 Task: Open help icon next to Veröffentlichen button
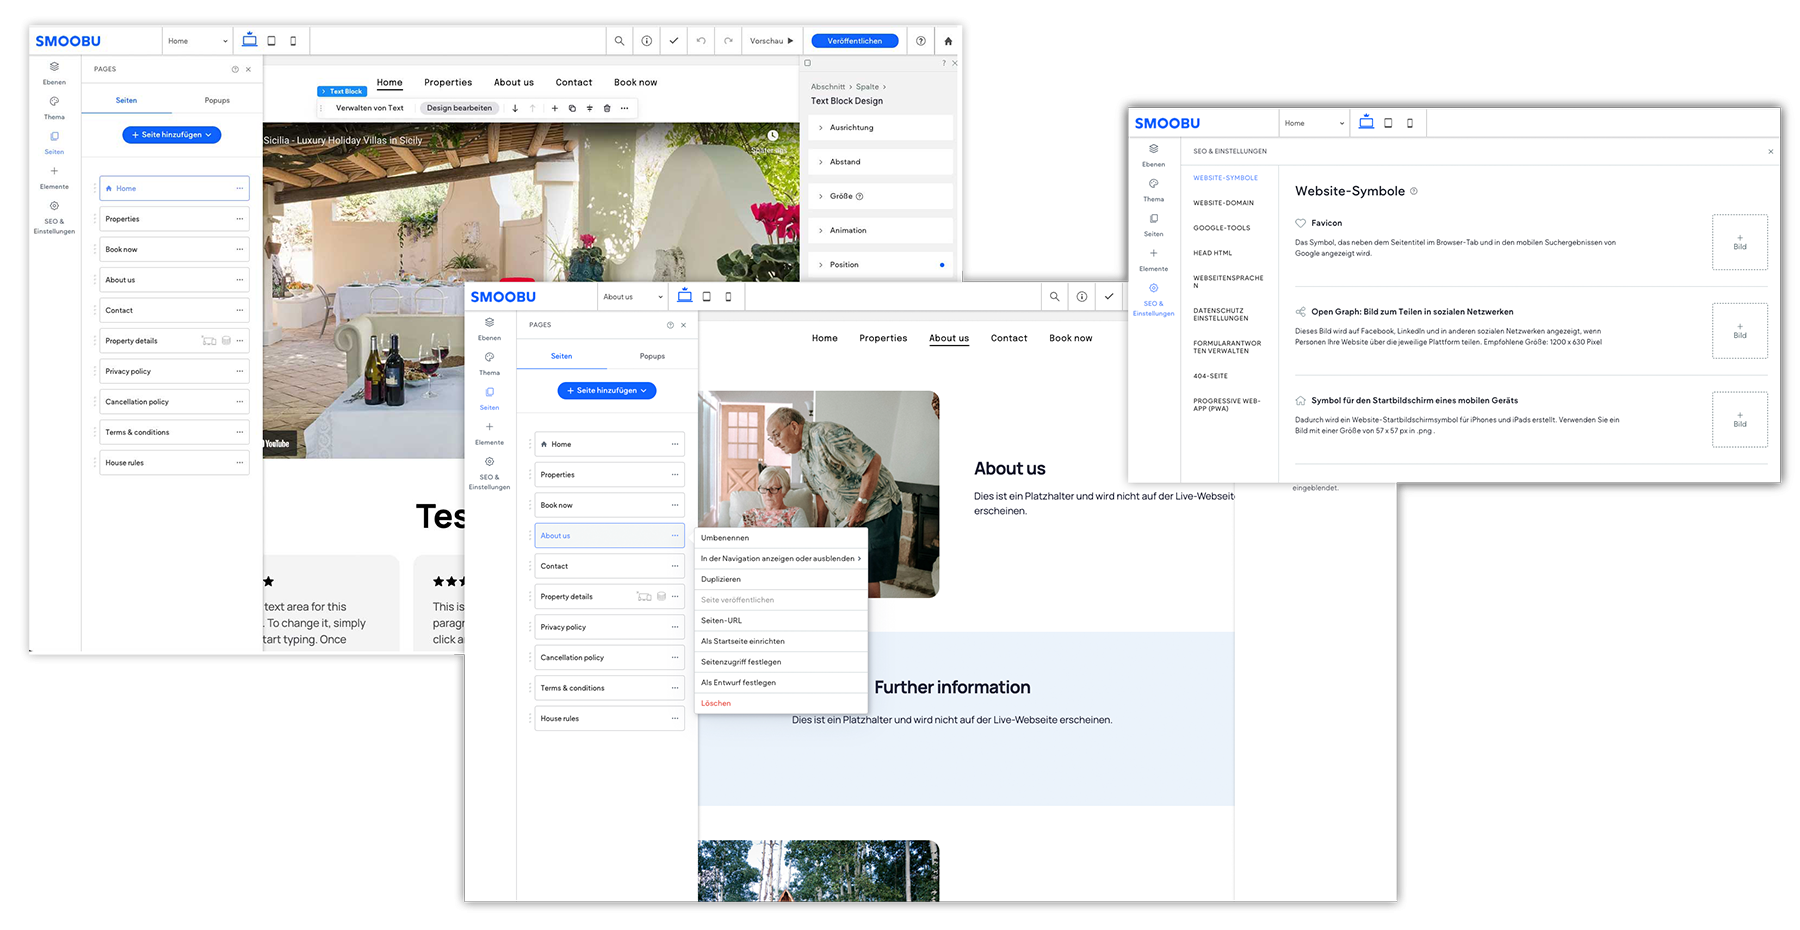(x=920, y=41)
